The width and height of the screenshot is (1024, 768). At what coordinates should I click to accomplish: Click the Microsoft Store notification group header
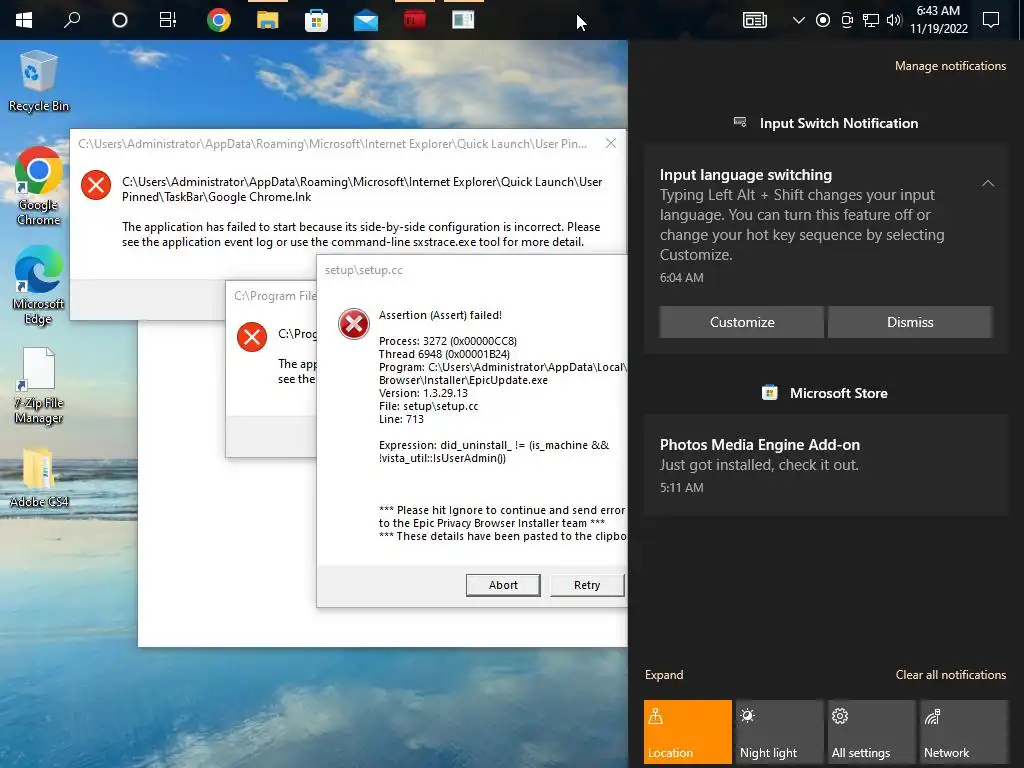tap(825, 393)
